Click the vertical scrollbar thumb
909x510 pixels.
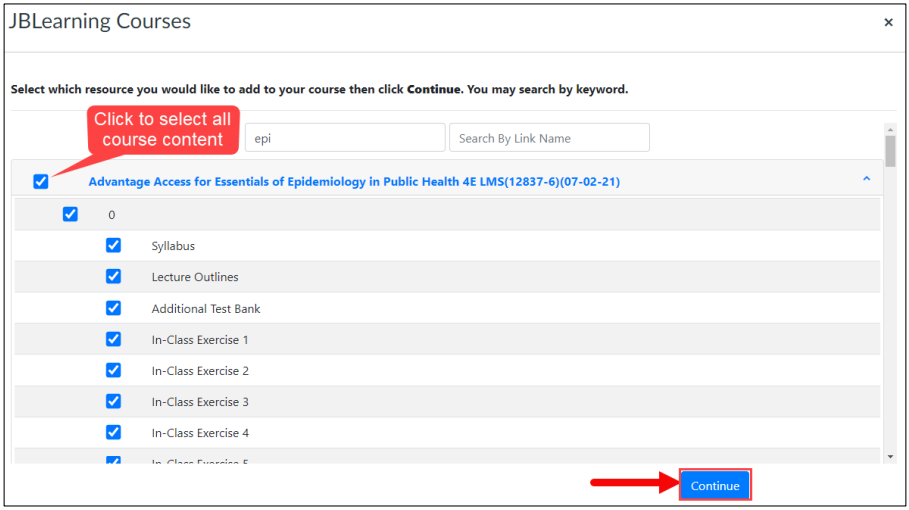pyautogui.click(x=890, y=151)
